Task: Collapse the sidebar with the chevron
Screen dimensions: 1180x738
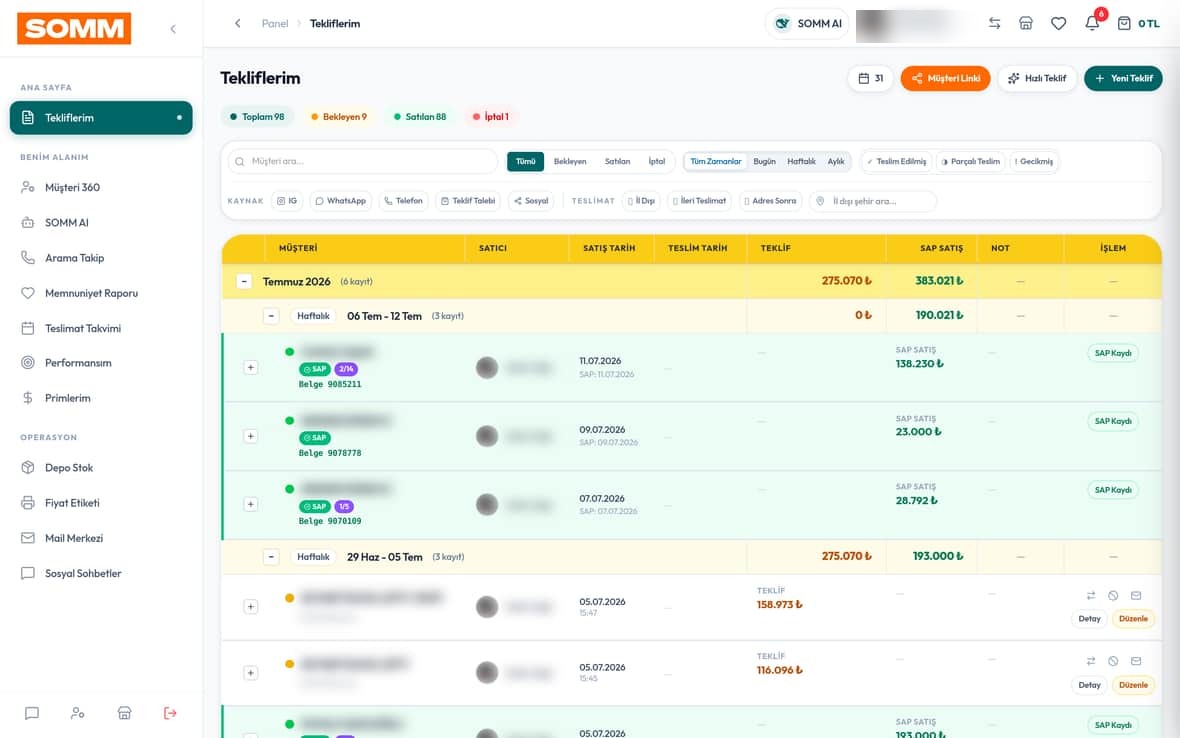Action: [x=173, y=29]
